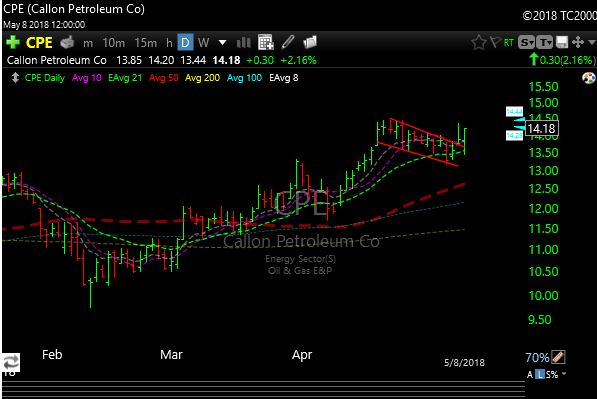Click the 14.44 price alert marker
Viewport: 597px width, 399px height.
click(x=514, y=112)
